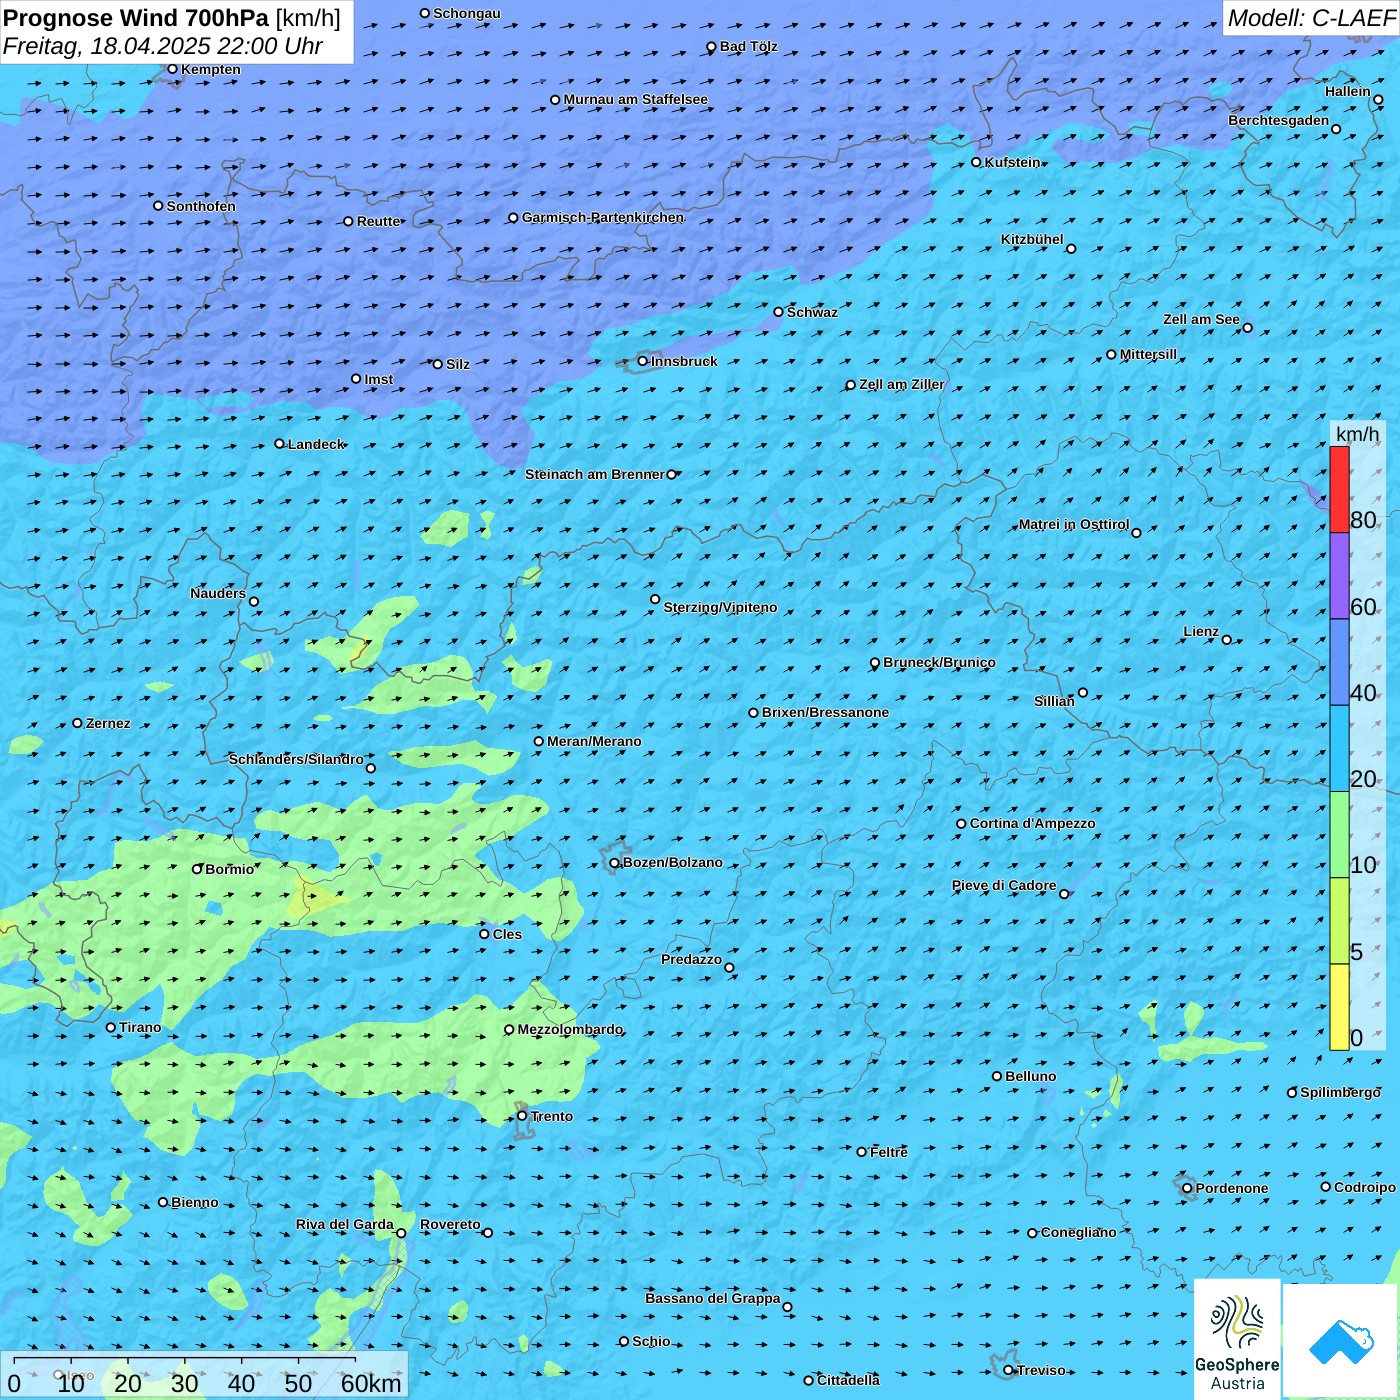Viewport: 1400px width, 1400px height.
Task: Click the 'Bruneck/Brunico' label
Action: 939,662
